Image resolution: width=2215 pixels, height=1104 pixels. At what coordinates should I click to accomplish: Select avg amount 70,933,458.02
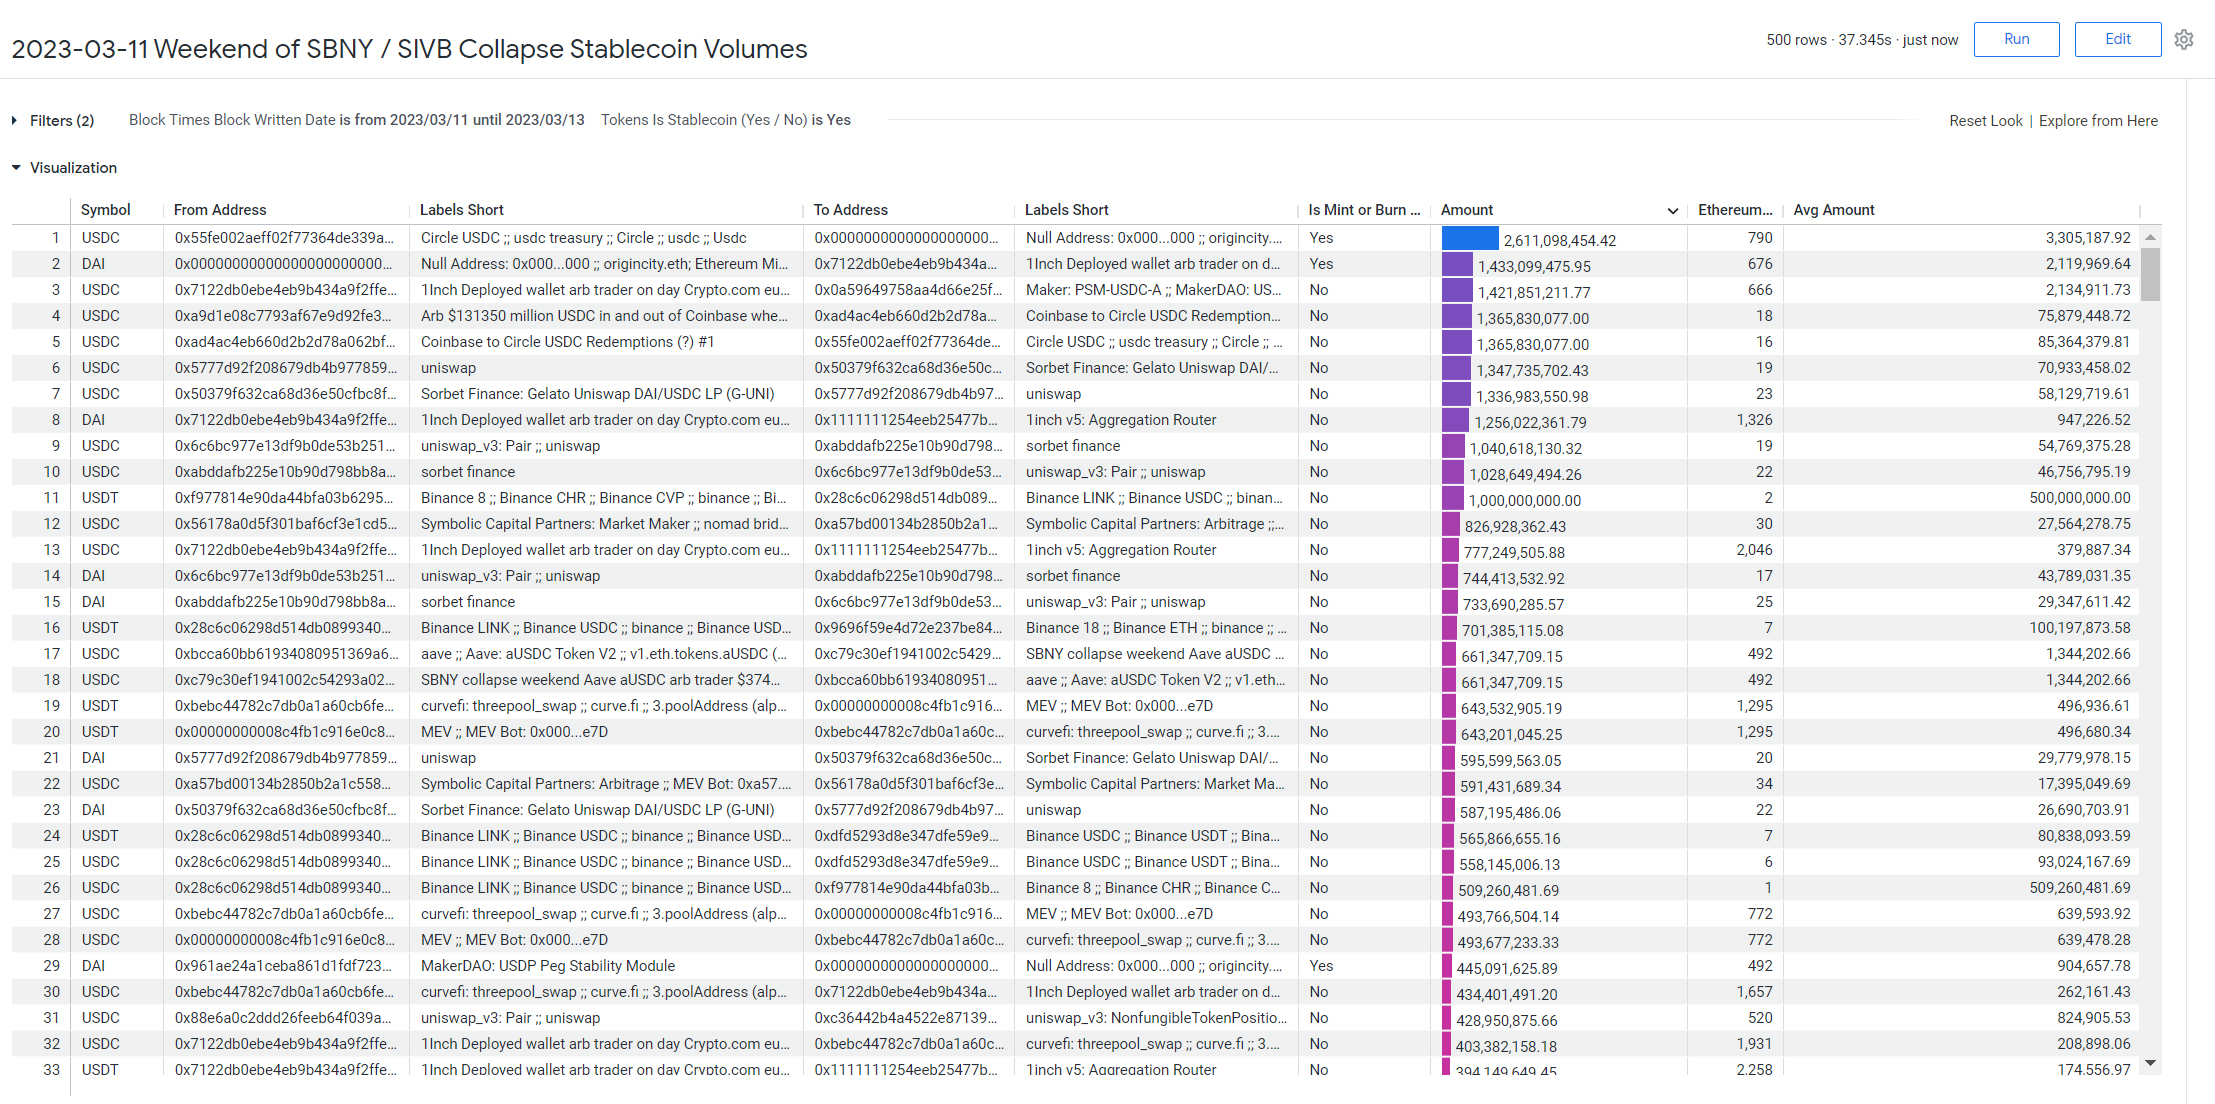tap(2084, 368)
